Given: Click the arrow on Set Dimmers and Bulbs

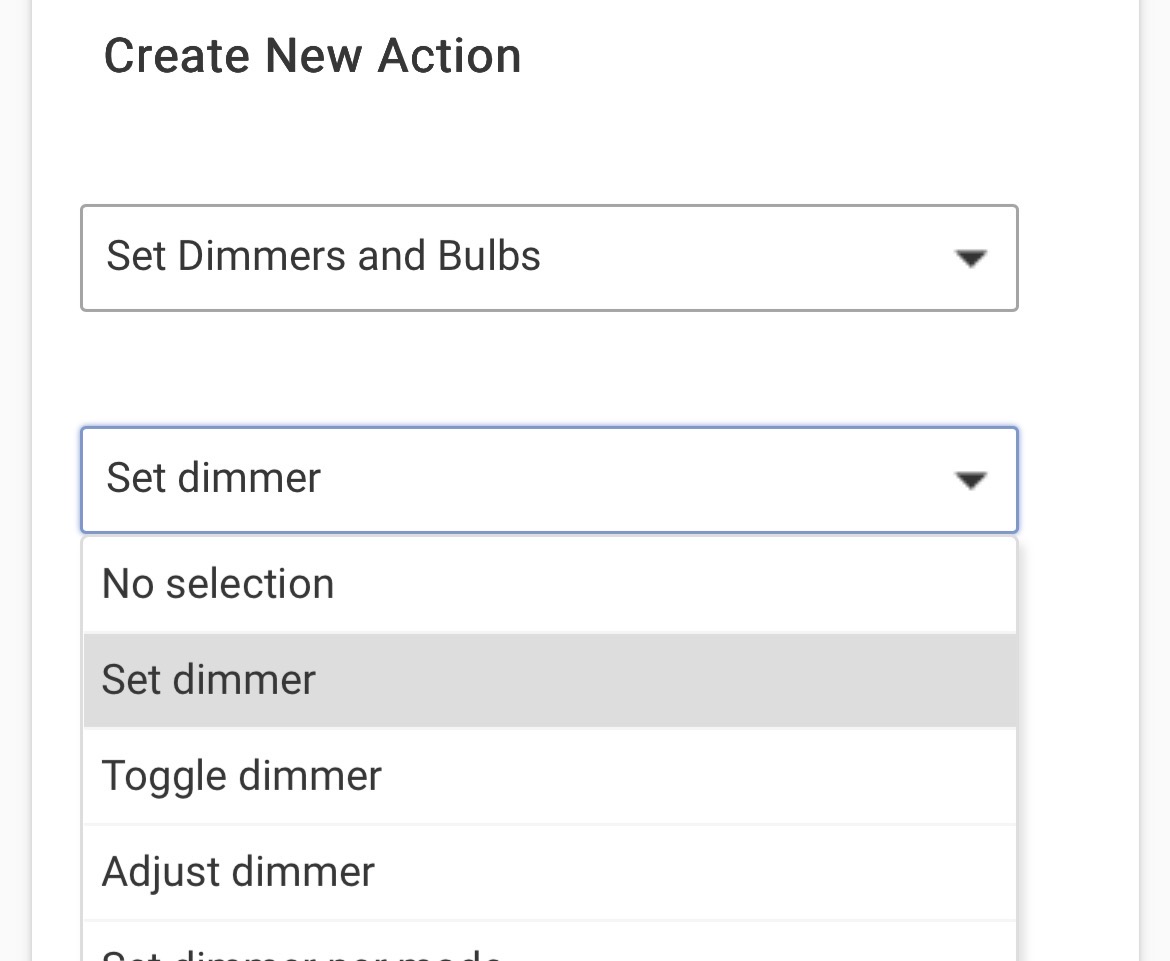Looking at the screenshot, I should point(970,259).
